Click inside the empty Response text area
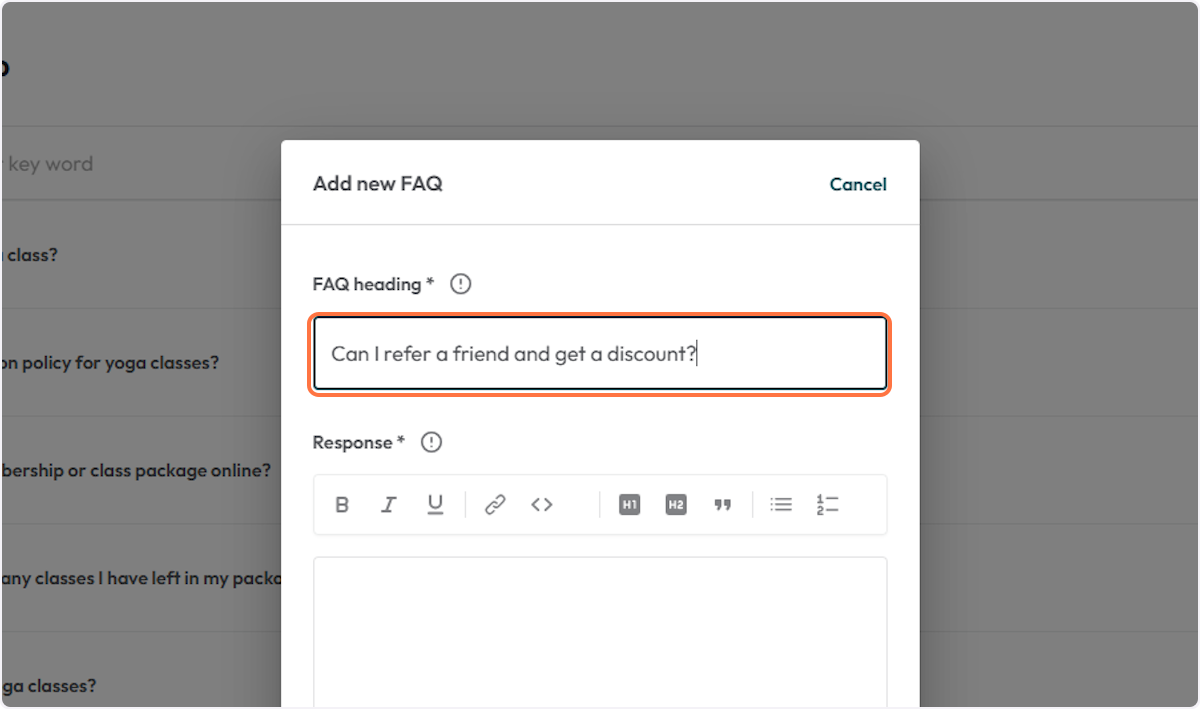1200x709 pixels. 600,630
